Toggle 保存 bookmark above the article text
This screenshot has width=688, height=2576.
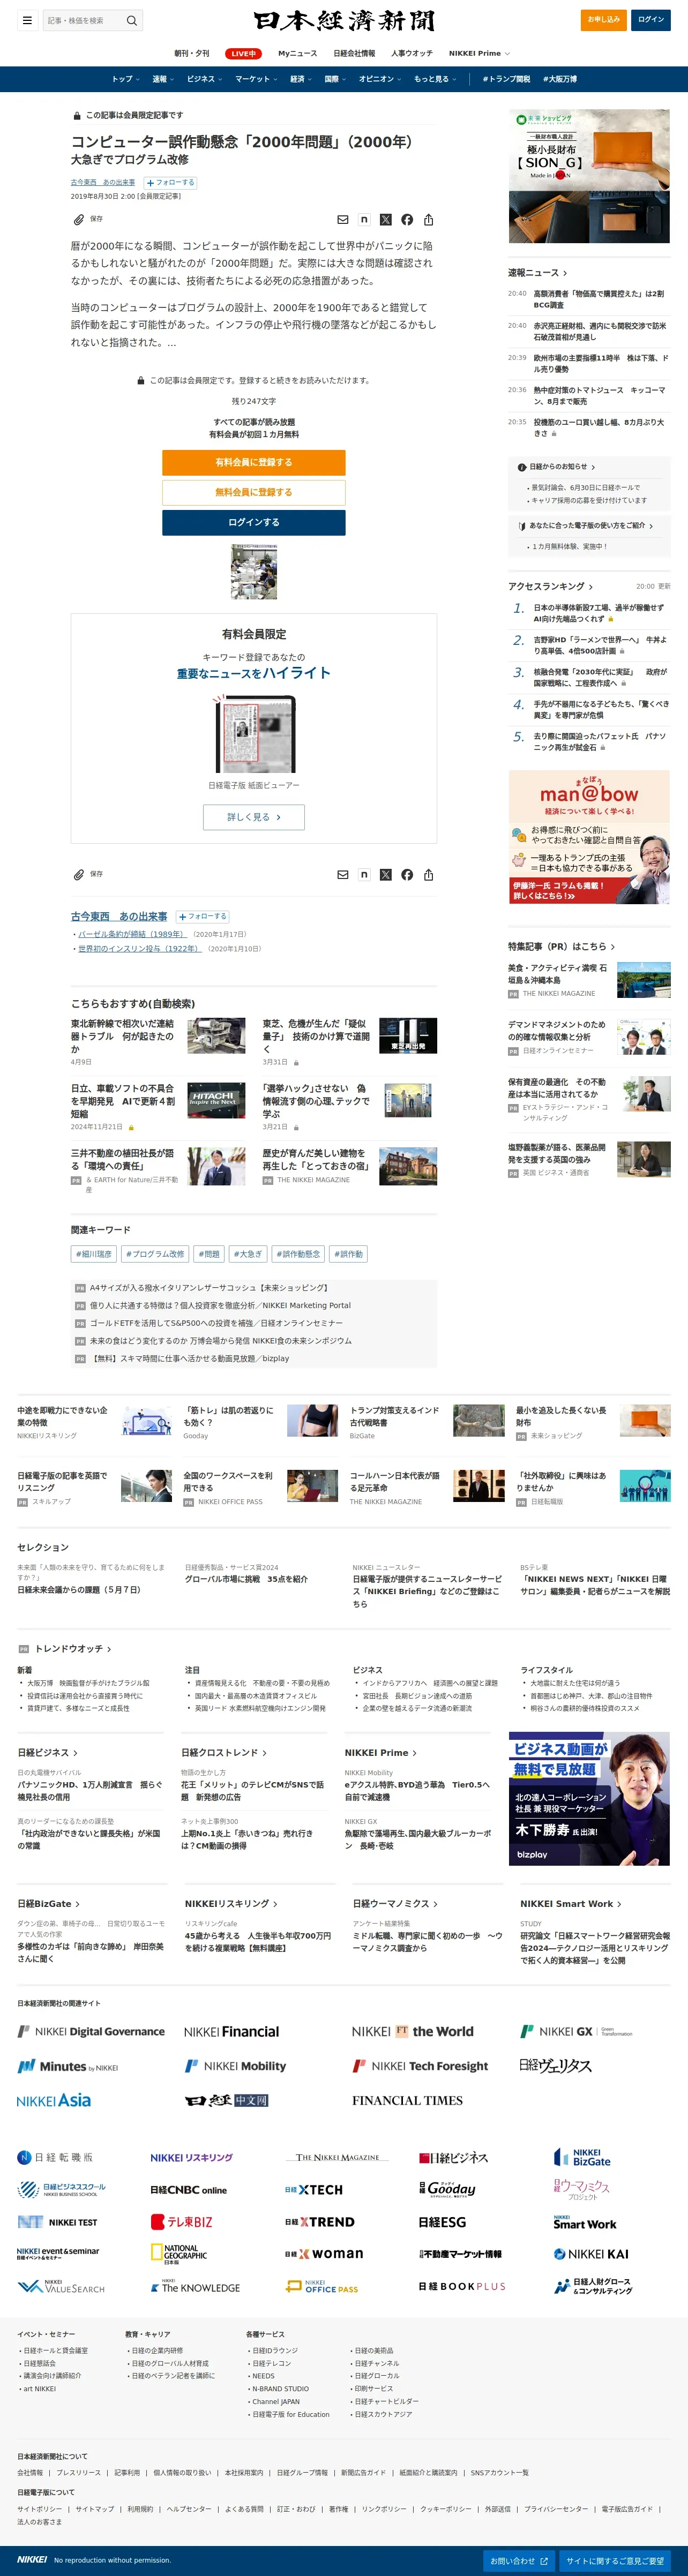pyautogui.click(x=88, y=219)
